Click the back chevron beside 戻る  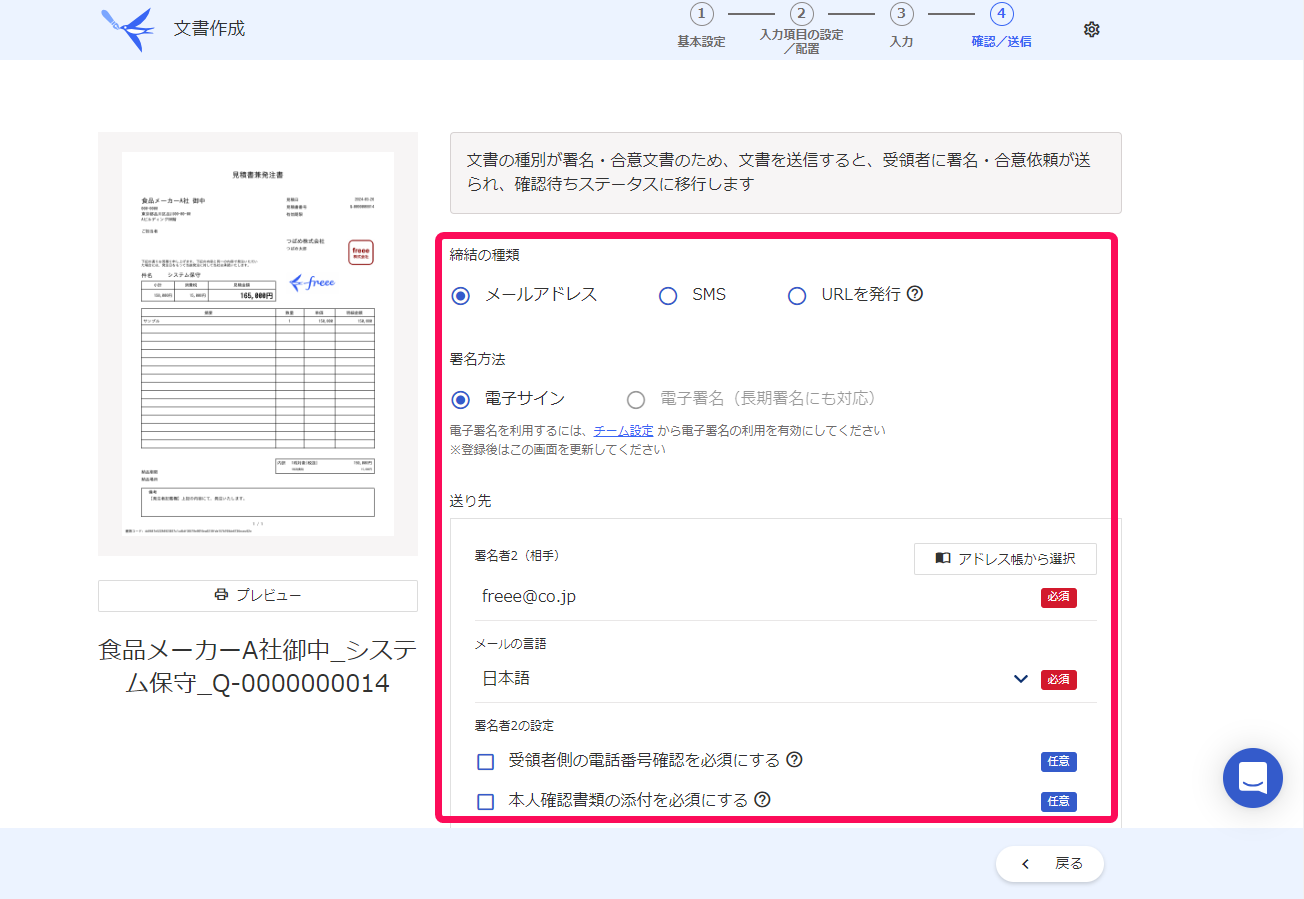[x=1025, y=864]
